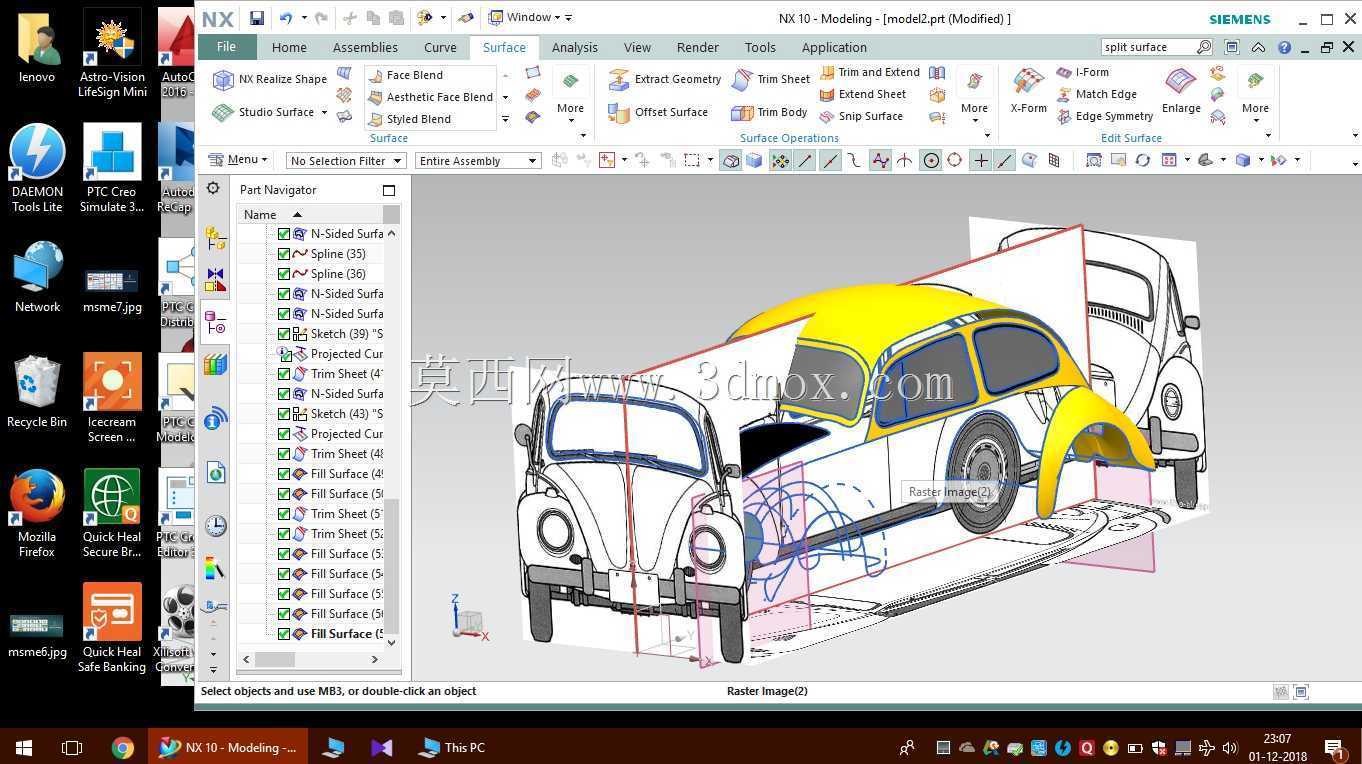Select the Match Edge tool

point(1097,94)
